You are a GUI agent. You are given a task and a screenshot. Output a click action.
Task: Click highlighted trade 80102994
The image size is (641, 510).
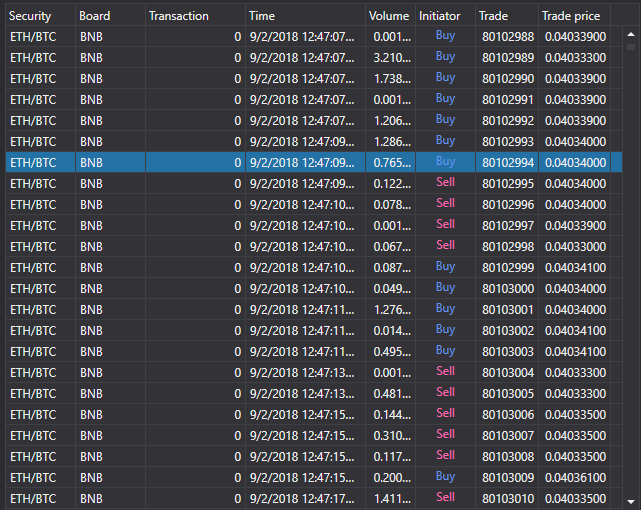[508, 163]
